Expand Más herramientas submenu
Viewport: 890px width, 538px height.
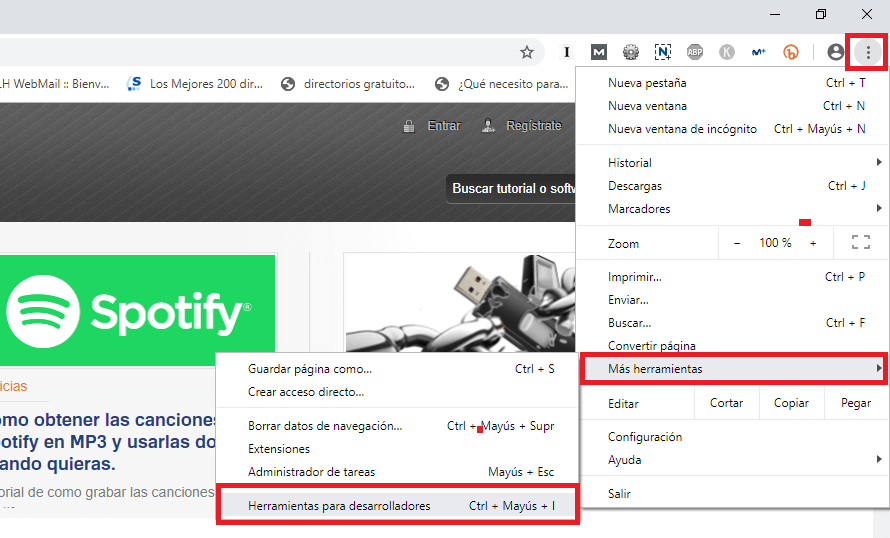733,369
